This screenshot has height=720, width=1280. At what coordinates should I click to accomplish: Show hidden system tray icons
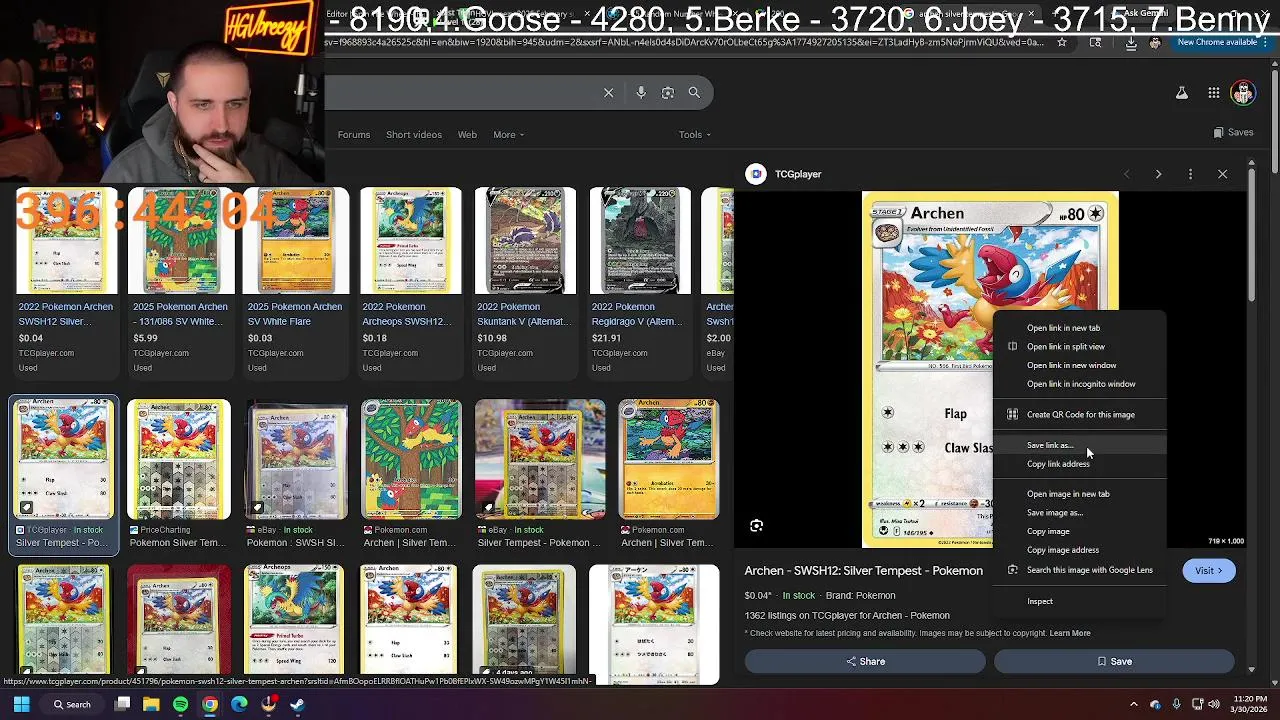tap(1133, 704)
